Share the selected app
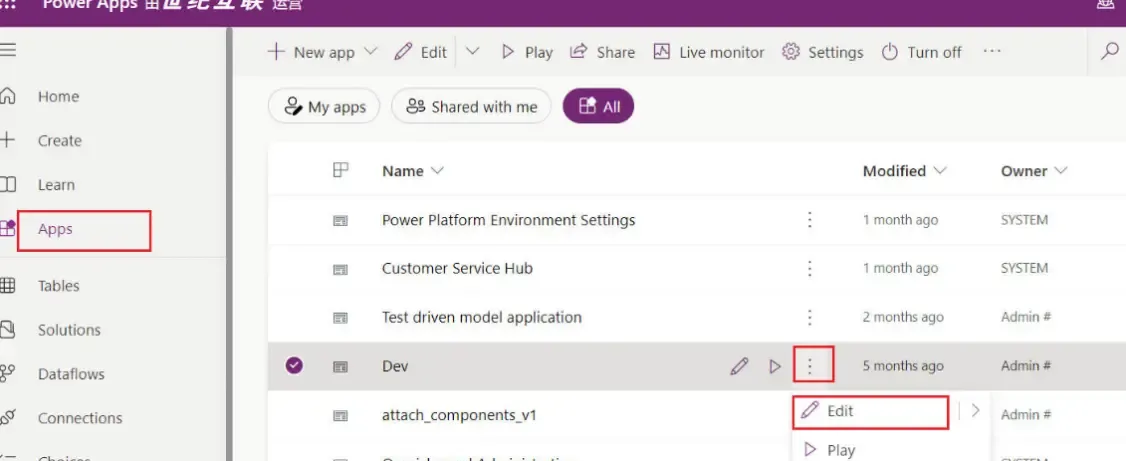Viewport: 1126px width, 461px height. (x=602, y=52)
